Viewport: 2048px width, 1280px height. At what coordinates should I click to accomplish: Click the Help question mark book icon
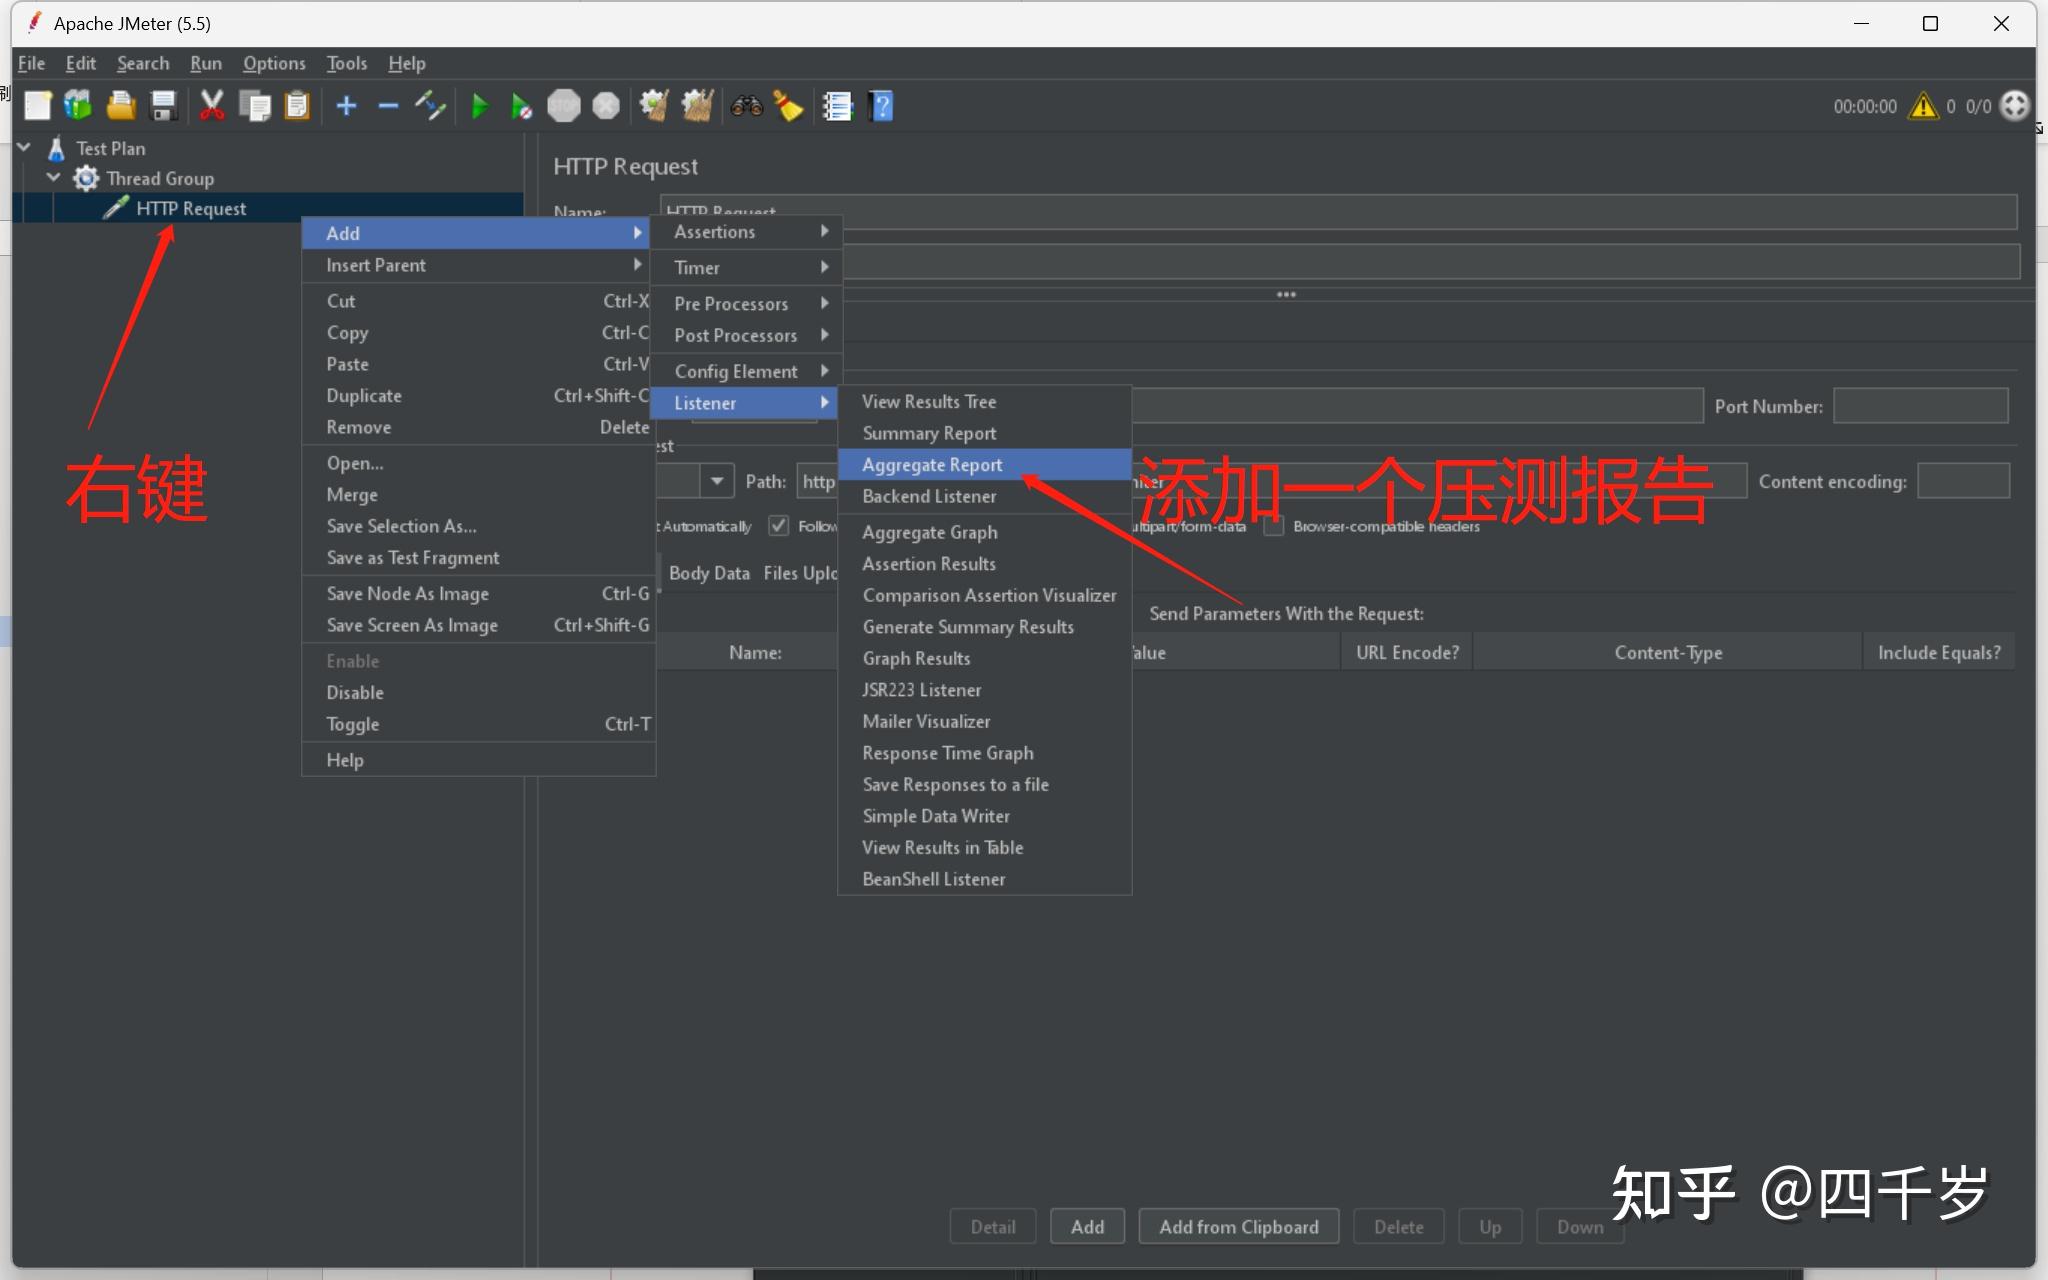click(x=881, y=106)
